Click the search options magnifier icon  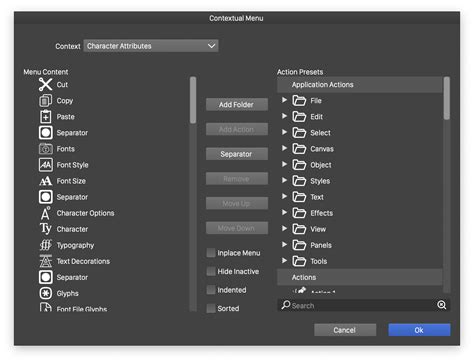[x=442, y=305]
